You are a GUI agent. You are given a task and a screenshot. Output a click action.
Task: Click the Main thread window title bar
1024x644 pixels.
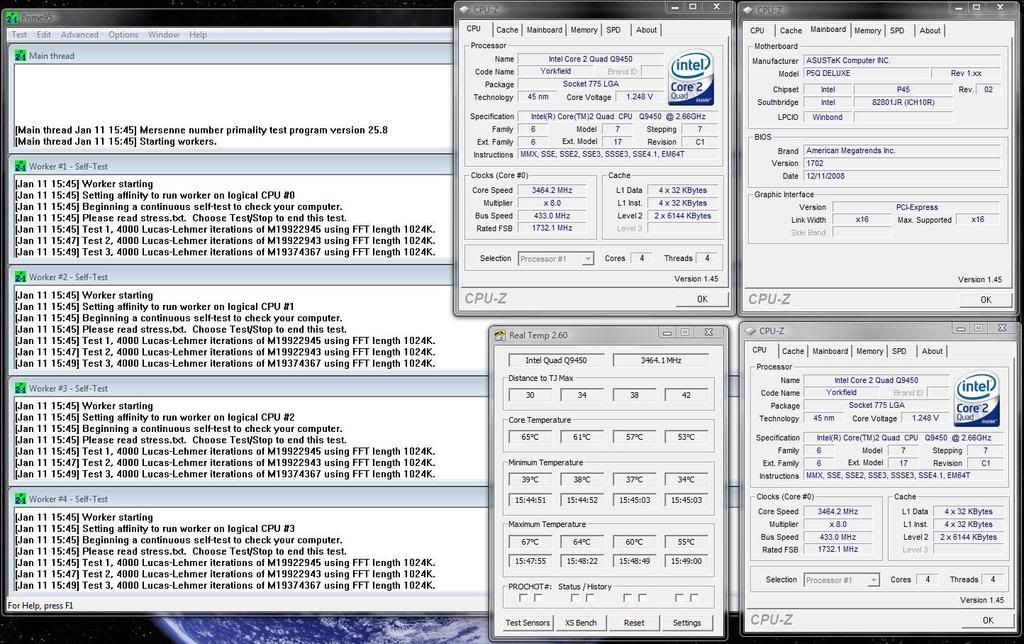pyautogui.click(x=232, y=56)
